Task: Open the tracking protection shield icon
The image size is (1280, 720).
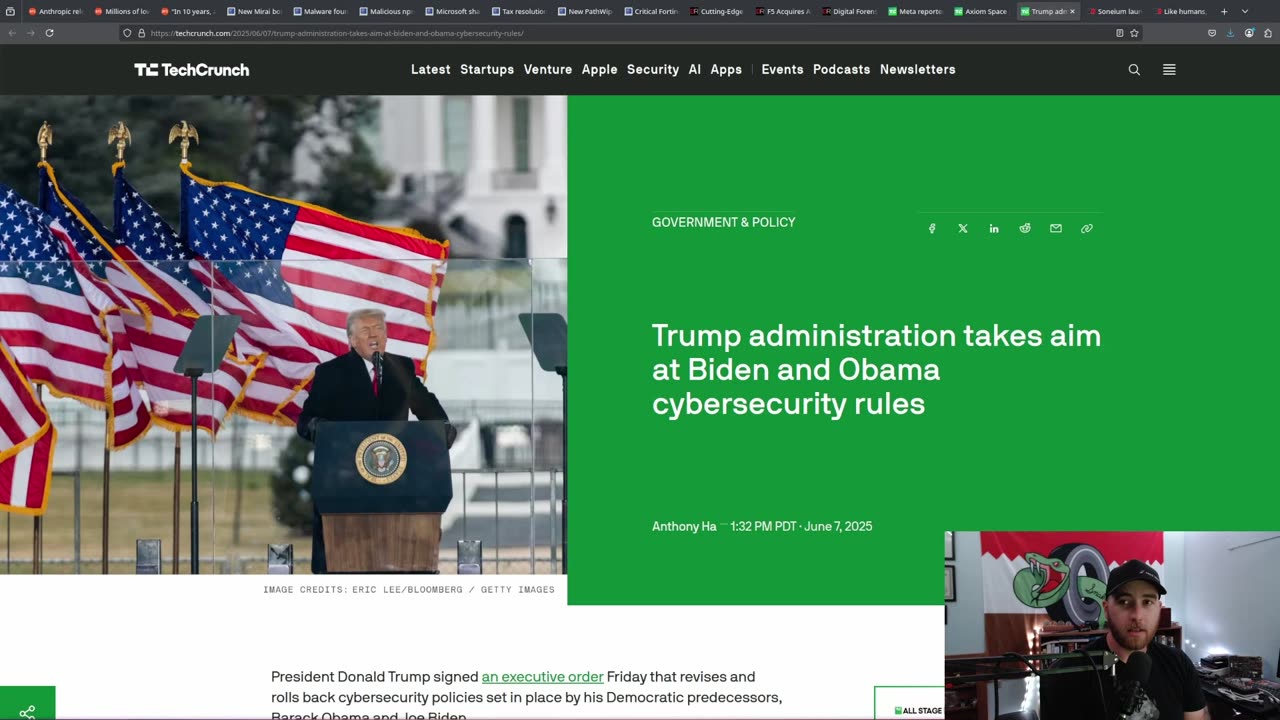Action: [127, 33]
